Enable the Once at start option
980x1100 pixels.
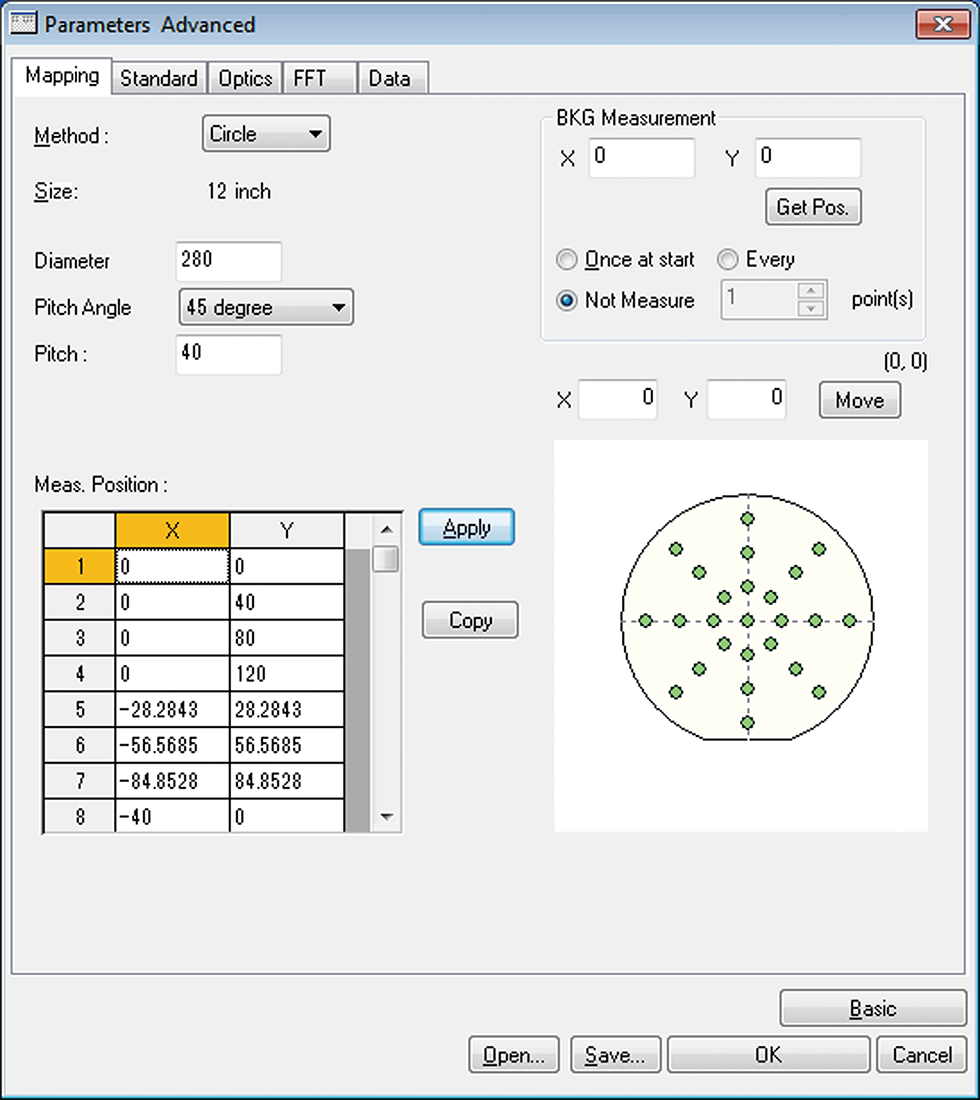click(x=567, y=259)
